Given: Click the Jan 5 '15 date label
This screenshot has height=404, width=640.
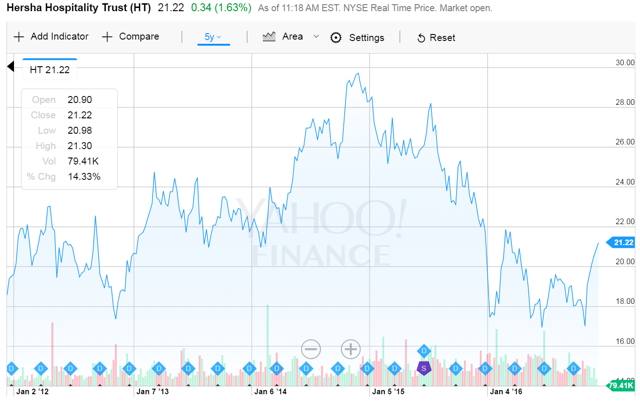Looking at the screenshot, I should [x=388, y=392].
